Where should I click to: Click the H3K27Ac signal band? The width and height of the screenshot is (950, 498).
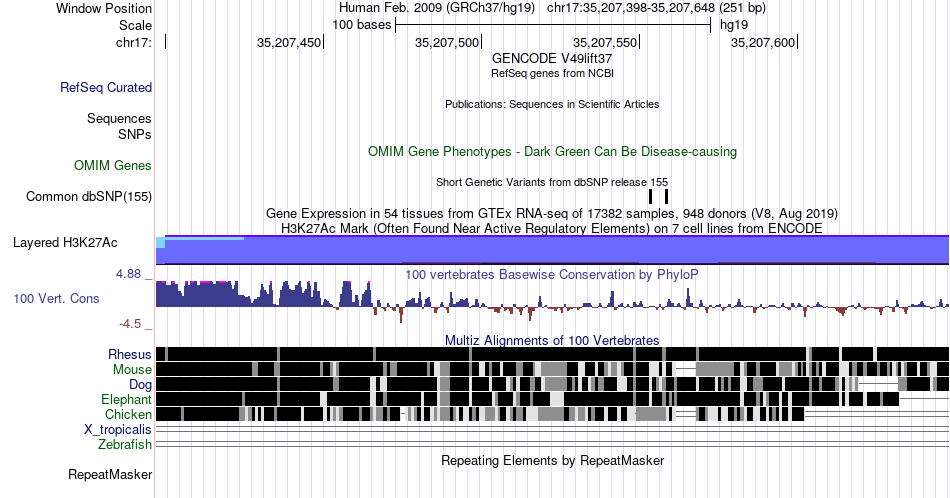(x=553, y=250)
